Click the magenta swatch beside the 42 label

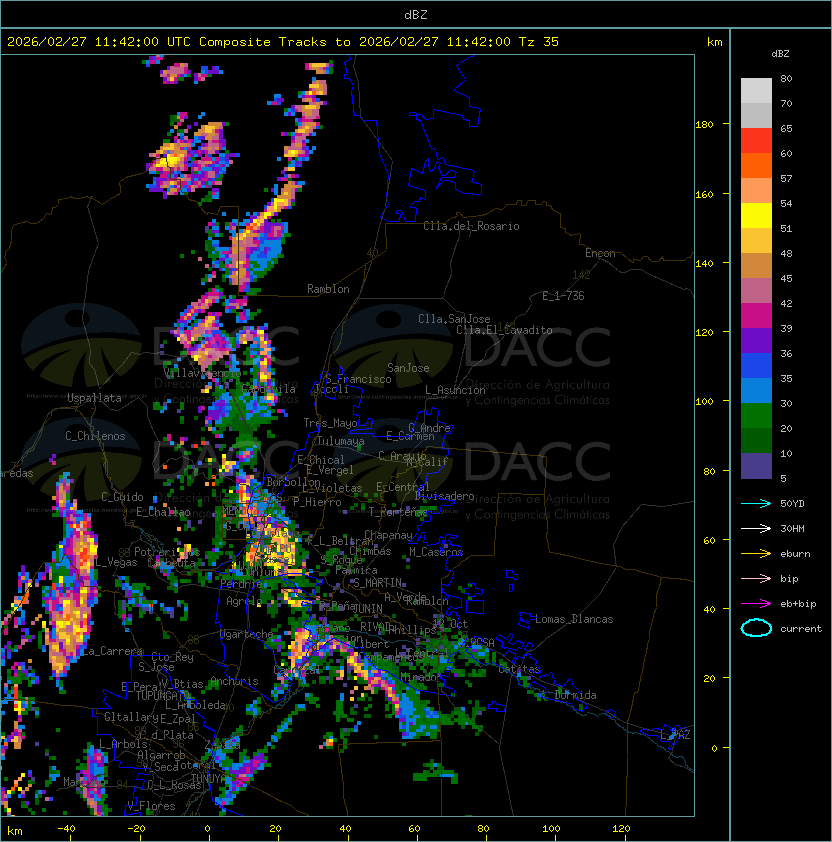pos(756,316)
